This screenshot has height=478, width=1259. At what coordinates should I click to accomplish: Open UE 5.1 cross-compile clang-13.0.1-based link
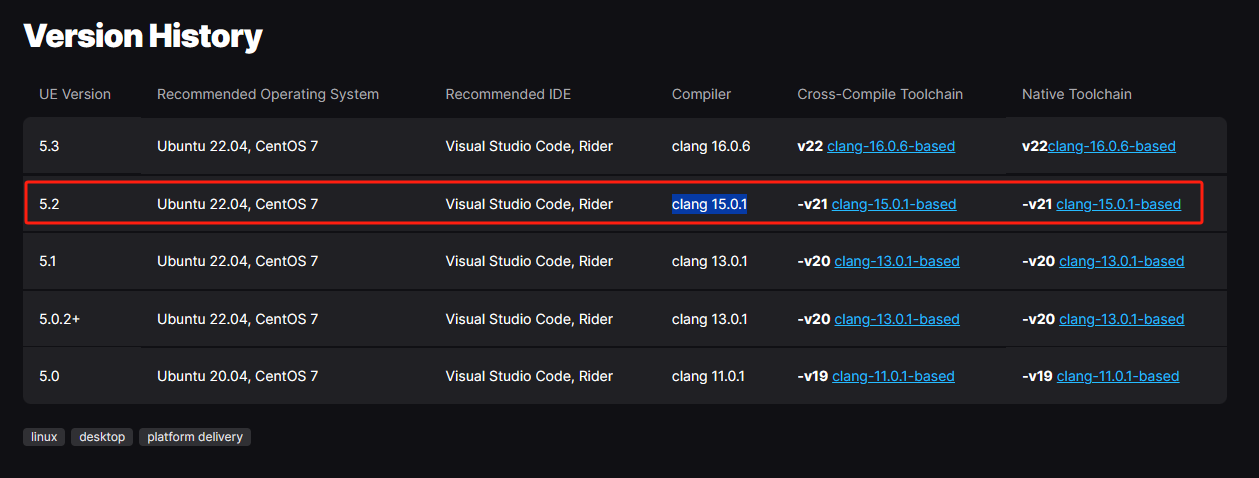tap(896, 261)
